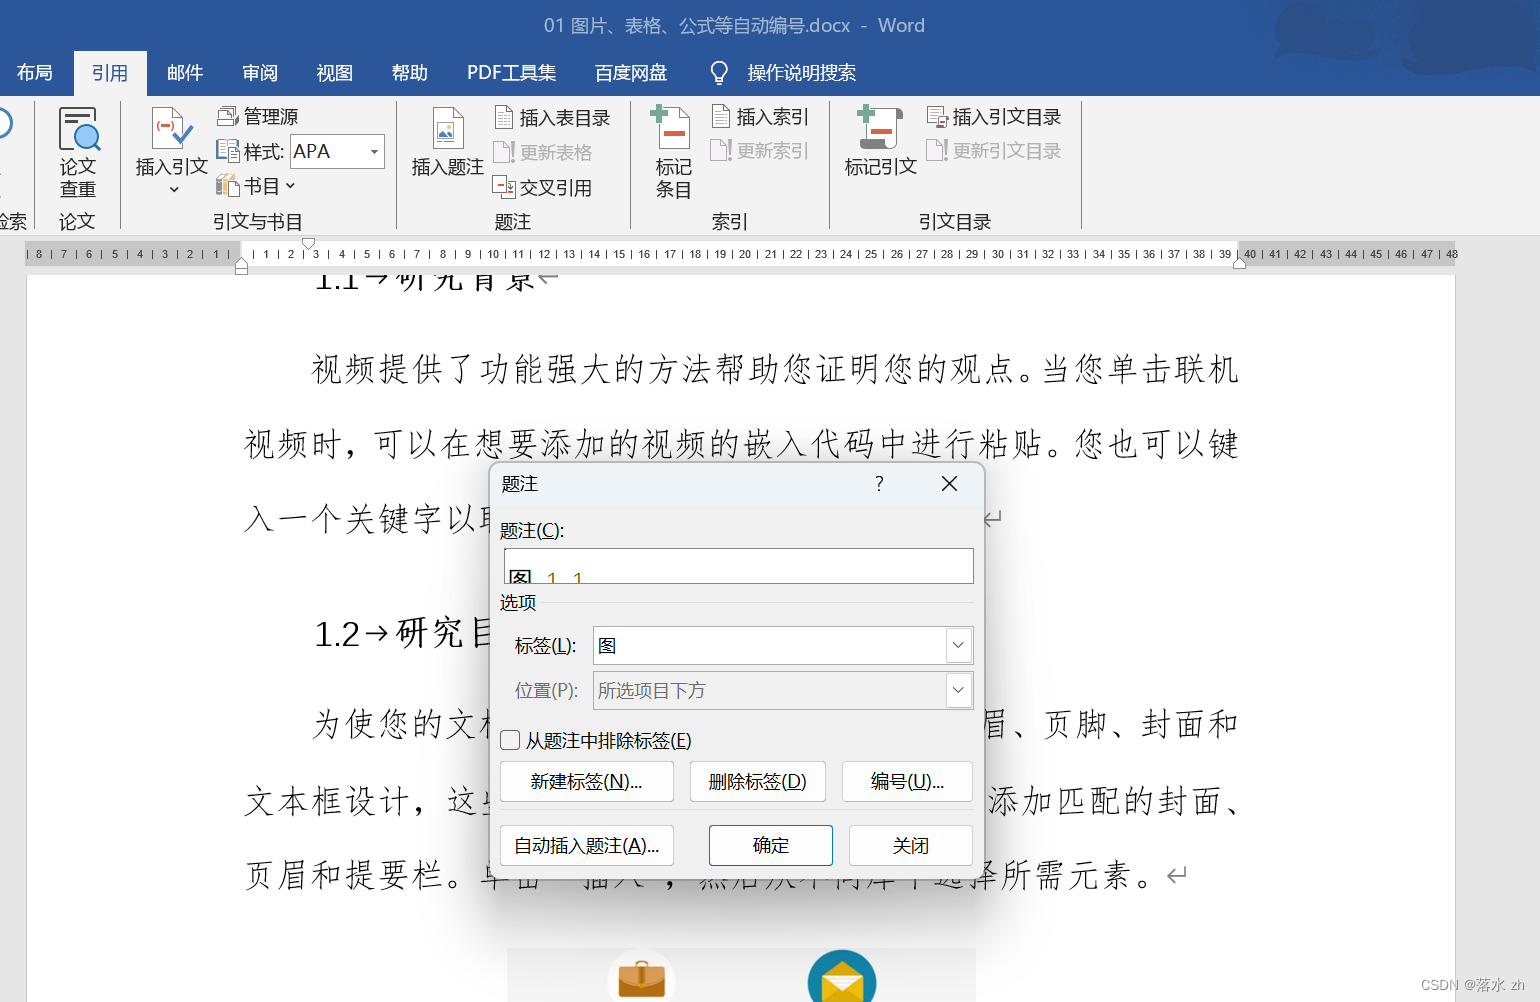Click the 删除标签 delete label button
The height and width of the screenshot is (1002, 1540).
click(758, 782)
